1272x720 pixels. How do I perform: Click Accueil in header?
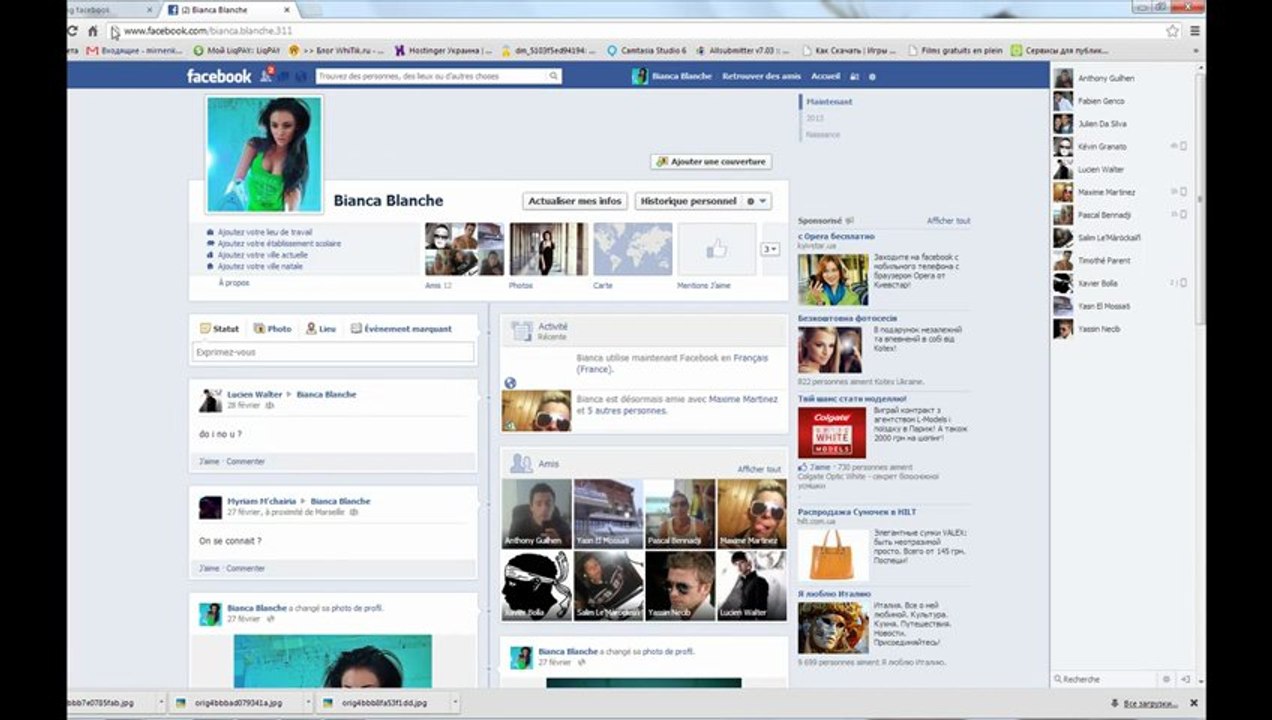(826, 76)
